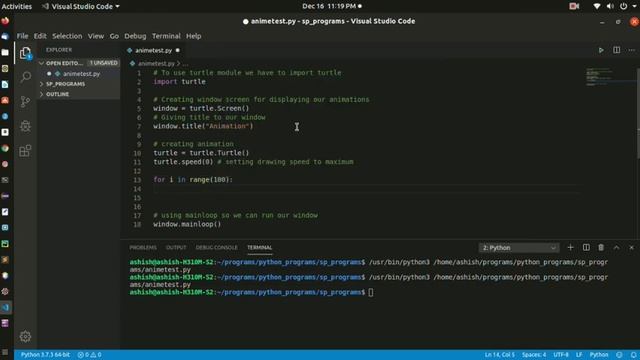Viewport: 640px width, 360px height.
Task: Click Ln 14, Col 5 in status bar
Action: [x=500, y=355]
